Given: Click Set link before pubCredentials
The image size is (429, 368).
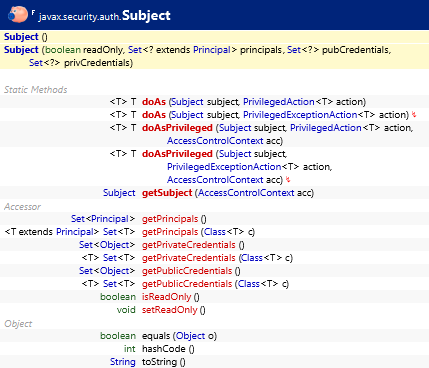Looking at the screenshot, I should click(294, 50).
